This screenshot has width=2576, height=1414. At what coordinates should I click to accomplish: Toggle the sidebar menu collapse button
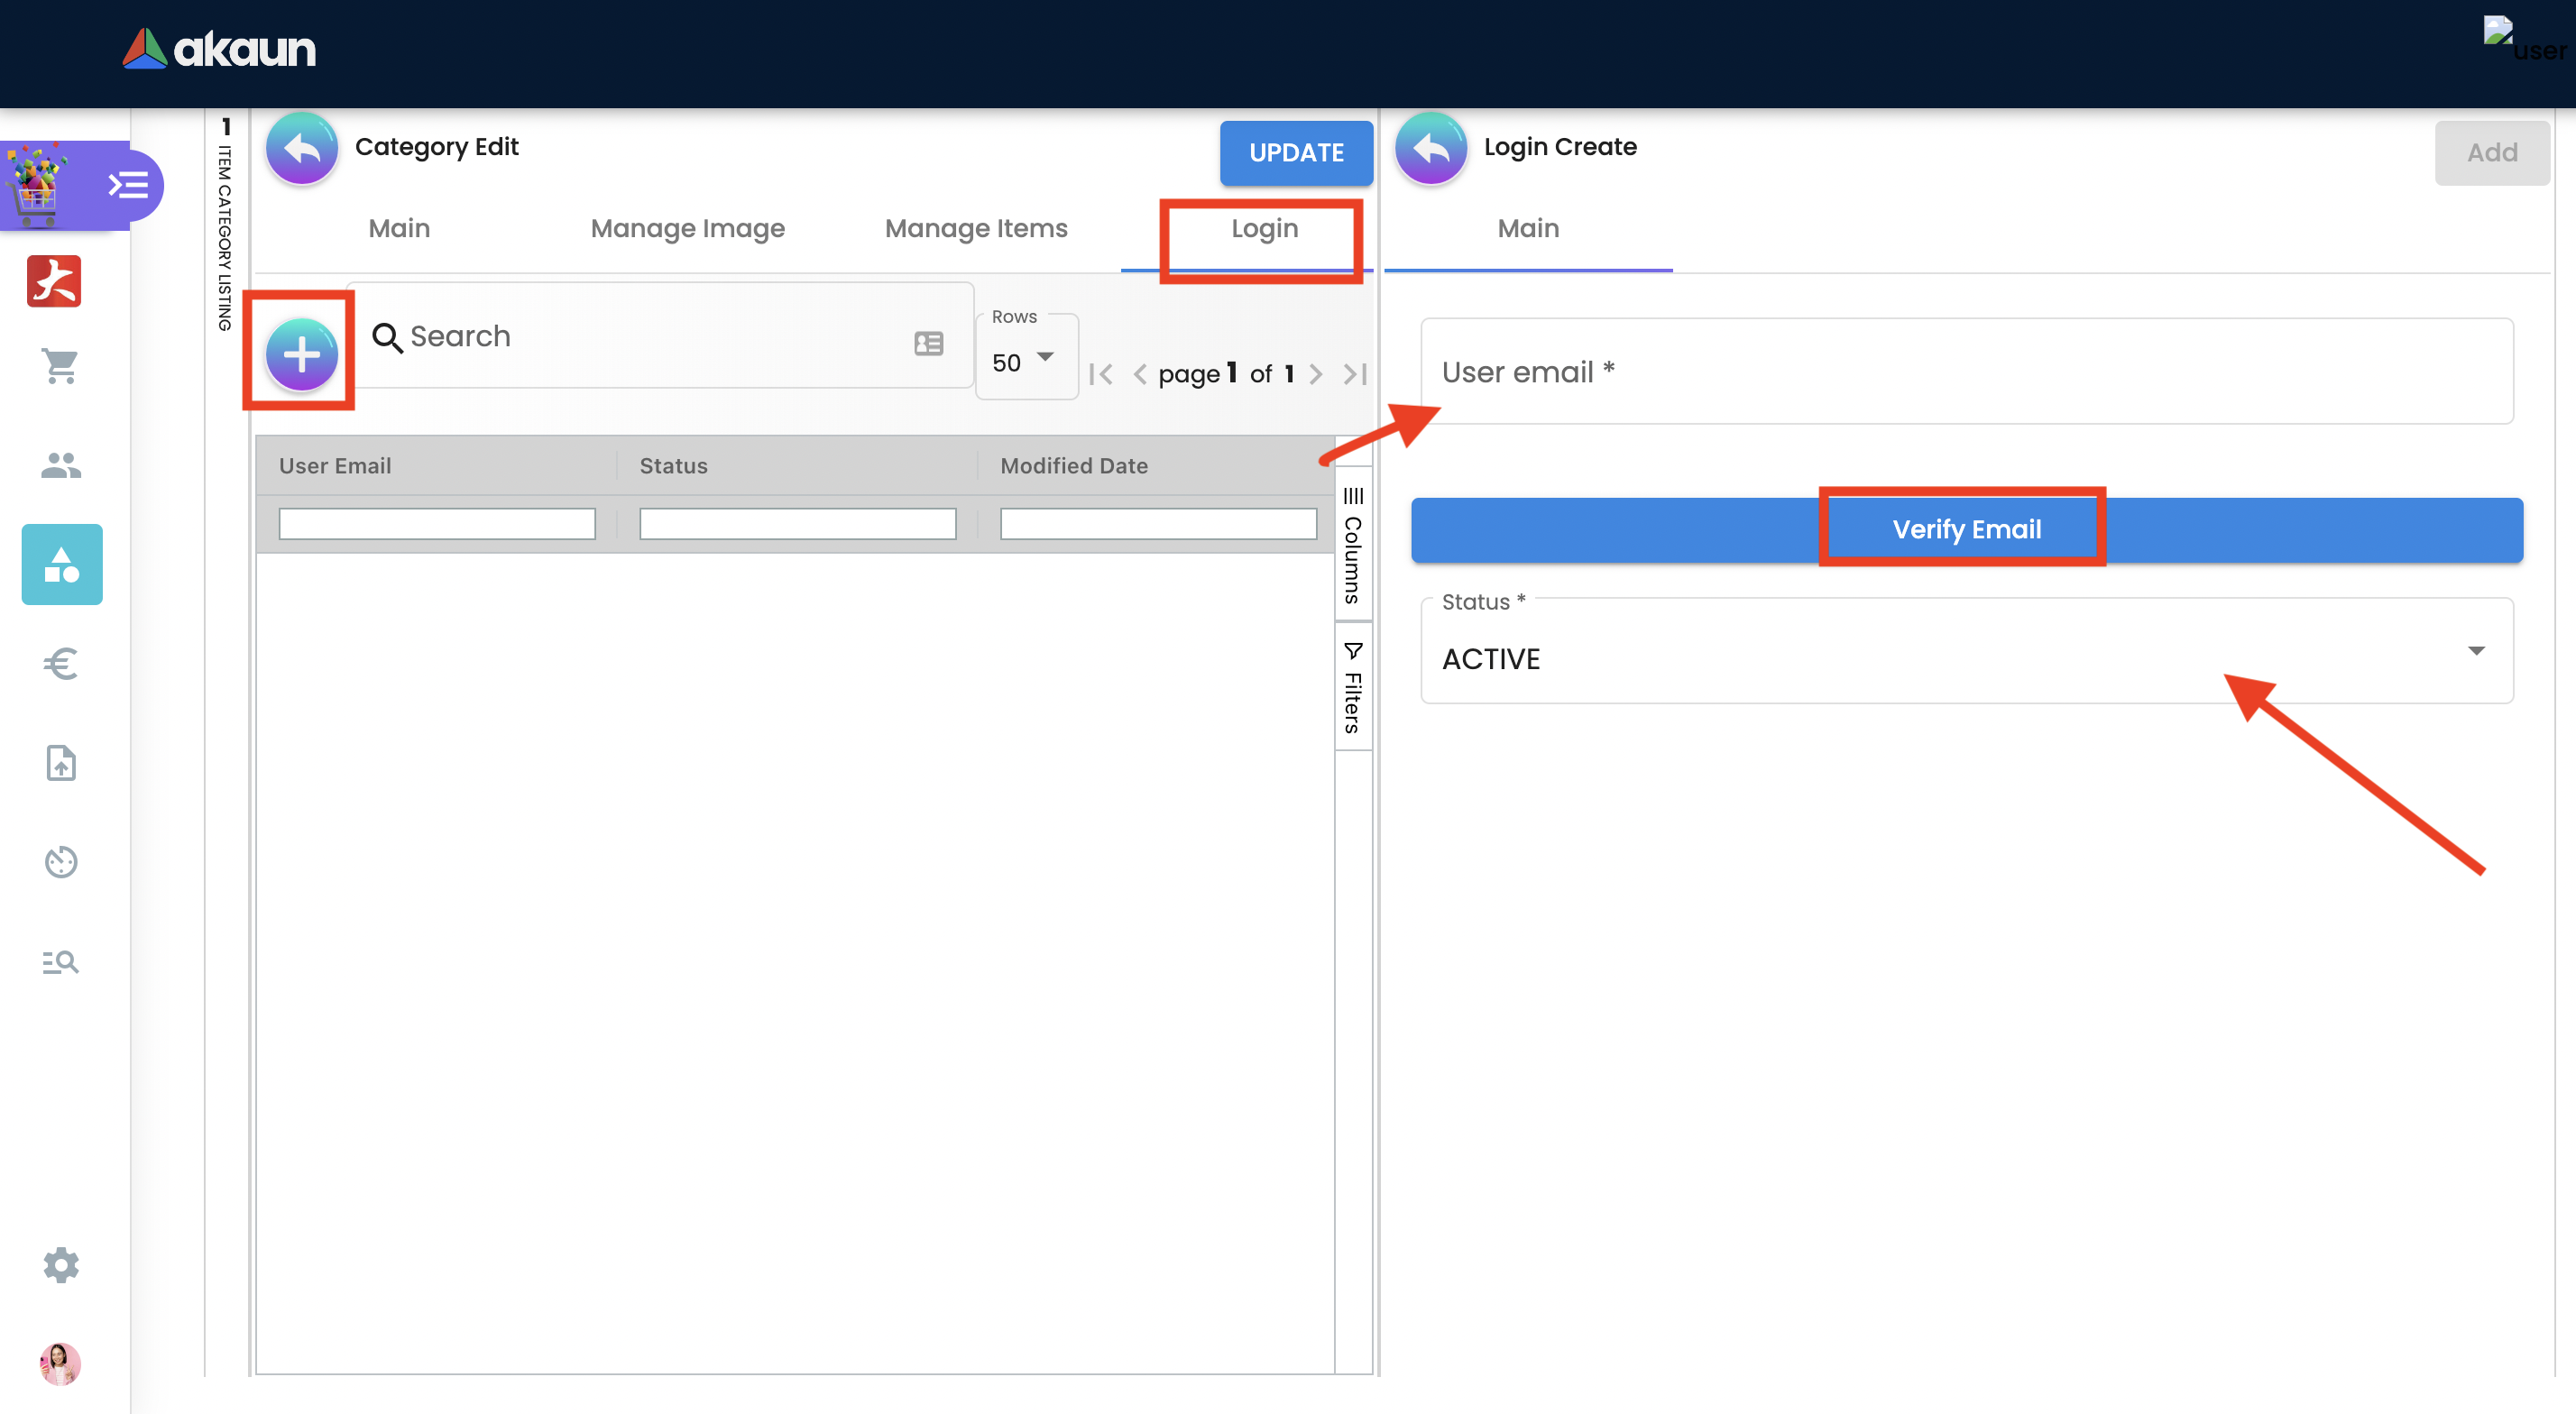[128, 185]
